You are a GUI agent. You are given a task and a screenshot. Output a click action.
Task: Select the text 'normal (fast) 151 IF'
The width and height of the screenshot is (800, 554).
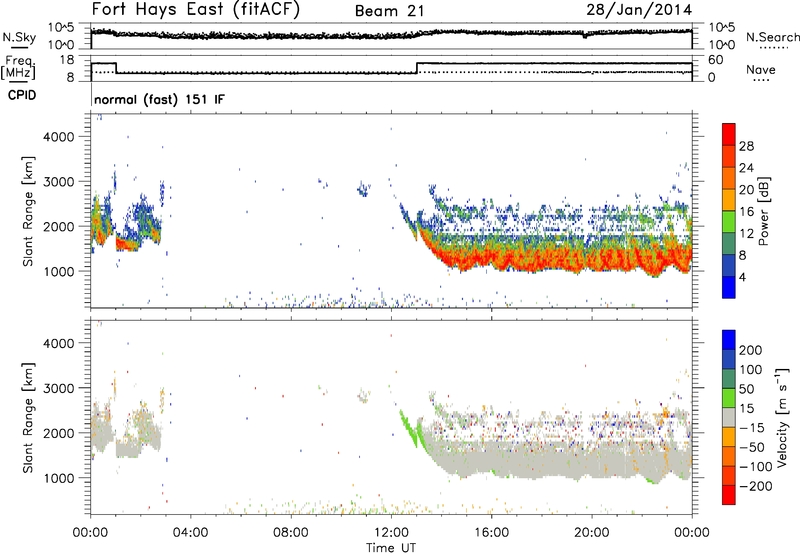159,99
